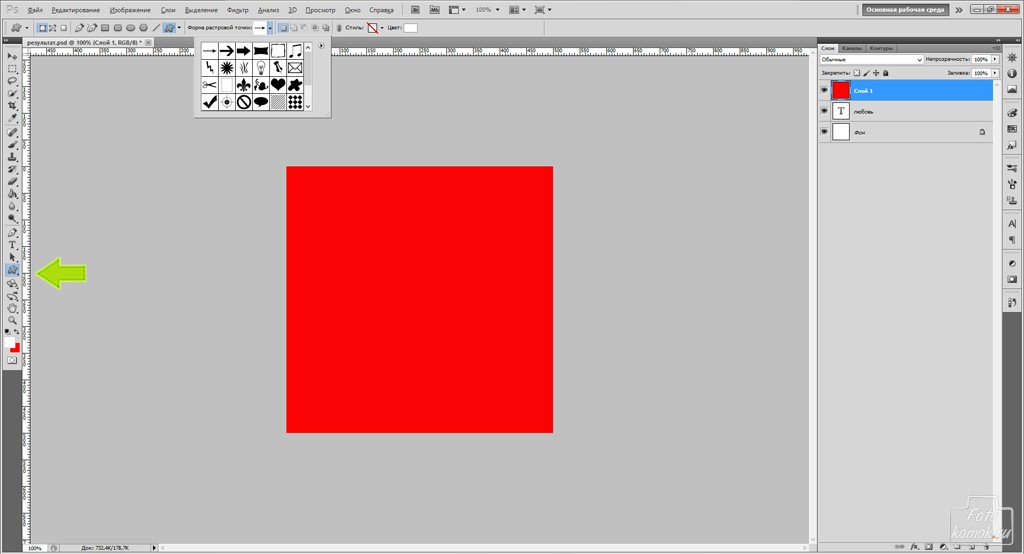This screenshot has width=1024, height=554.
Task: Select the Eyedropper tool
Action: coord(12,118)
